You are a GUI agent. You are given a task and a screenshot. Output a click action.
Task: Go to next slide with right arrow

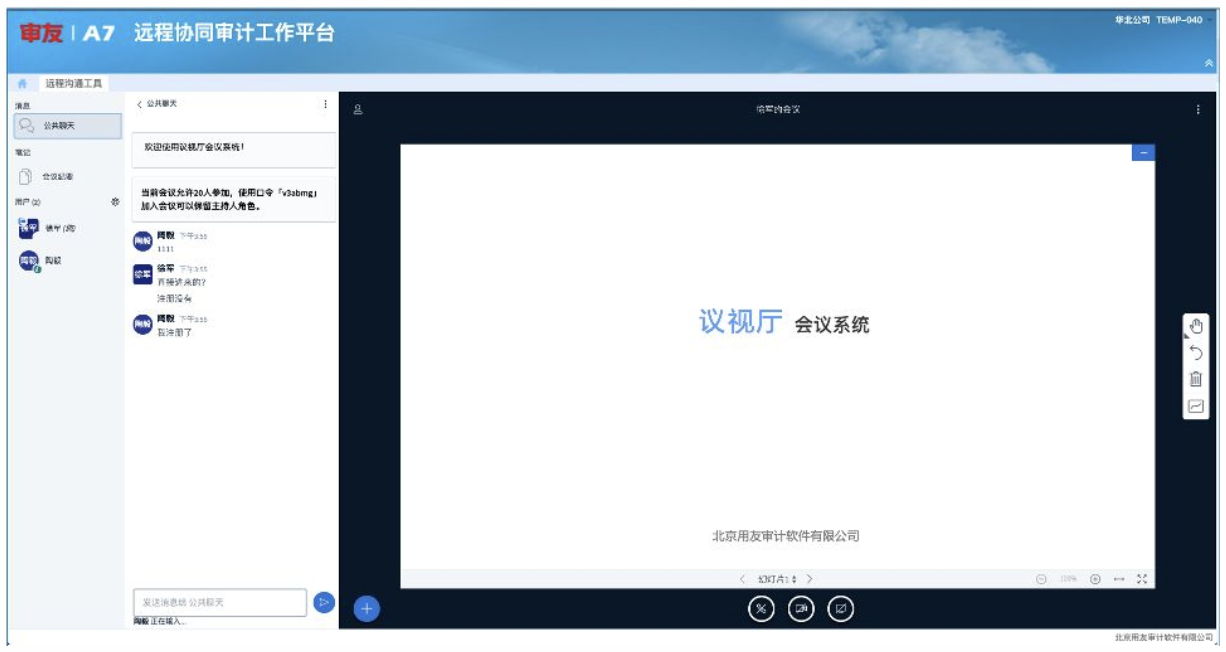point(809,579)
